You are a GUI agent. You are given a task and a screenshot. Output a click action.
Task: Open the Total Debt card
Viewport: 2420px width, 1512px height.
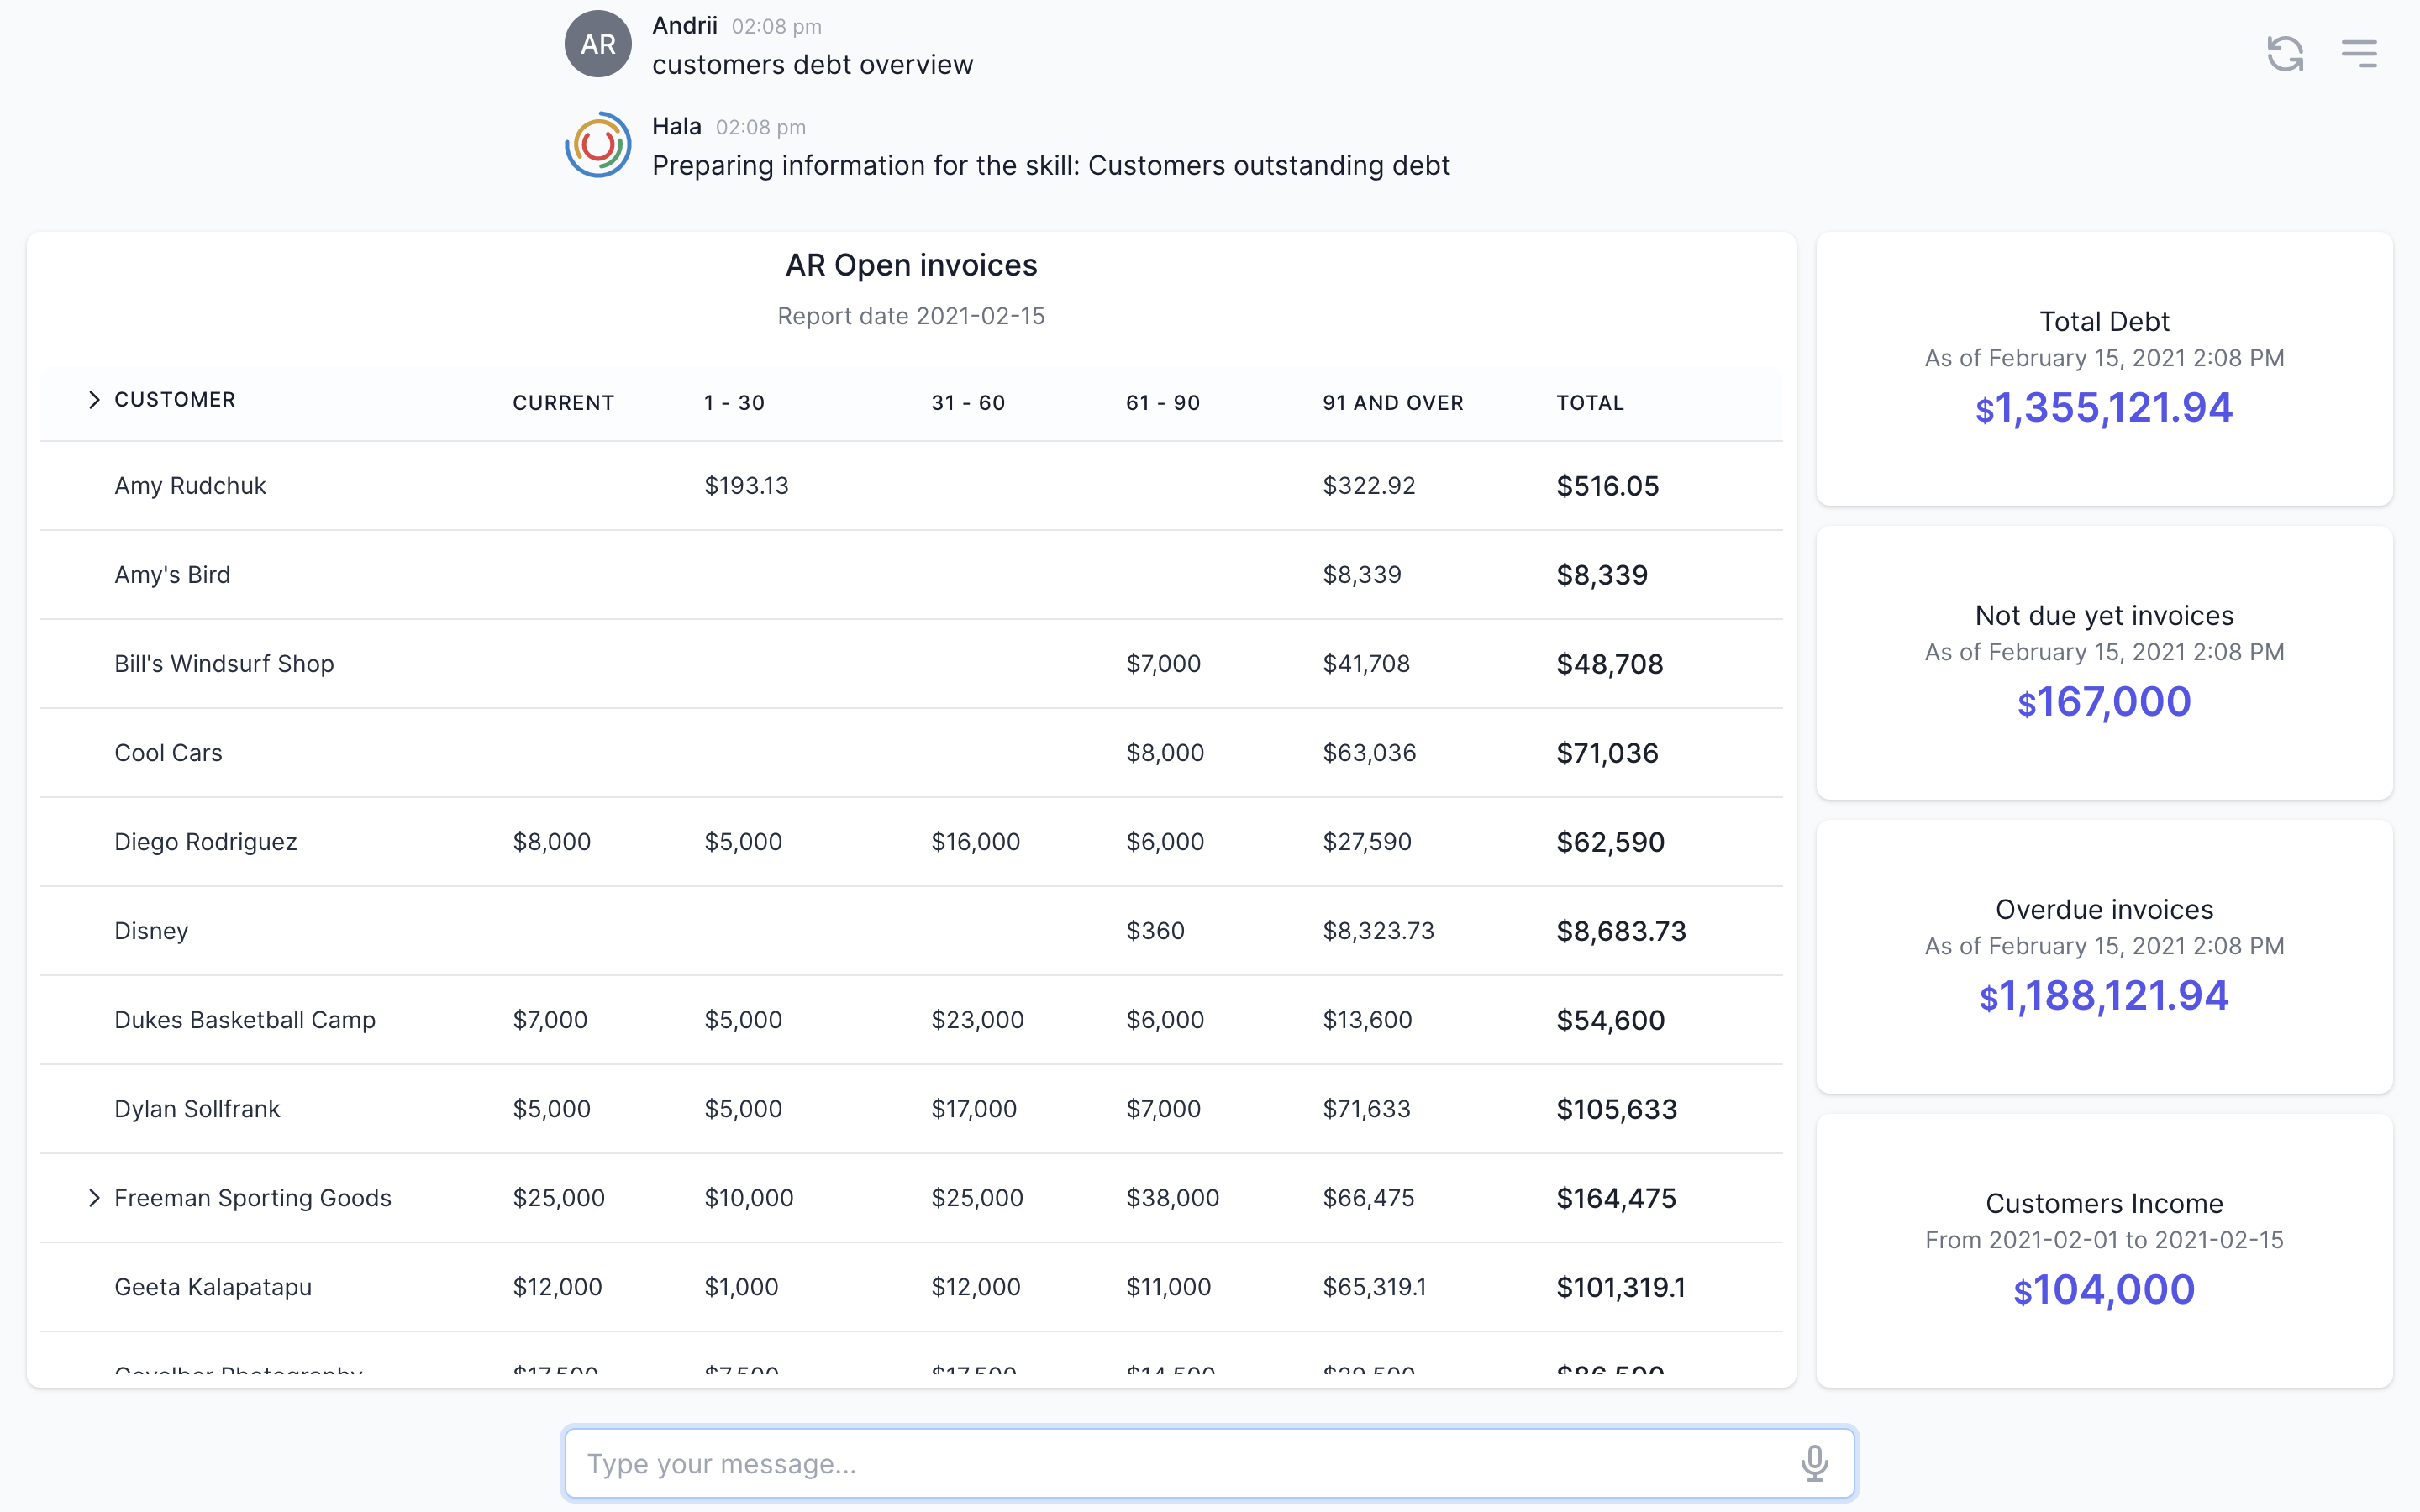tap(2104, 369)
